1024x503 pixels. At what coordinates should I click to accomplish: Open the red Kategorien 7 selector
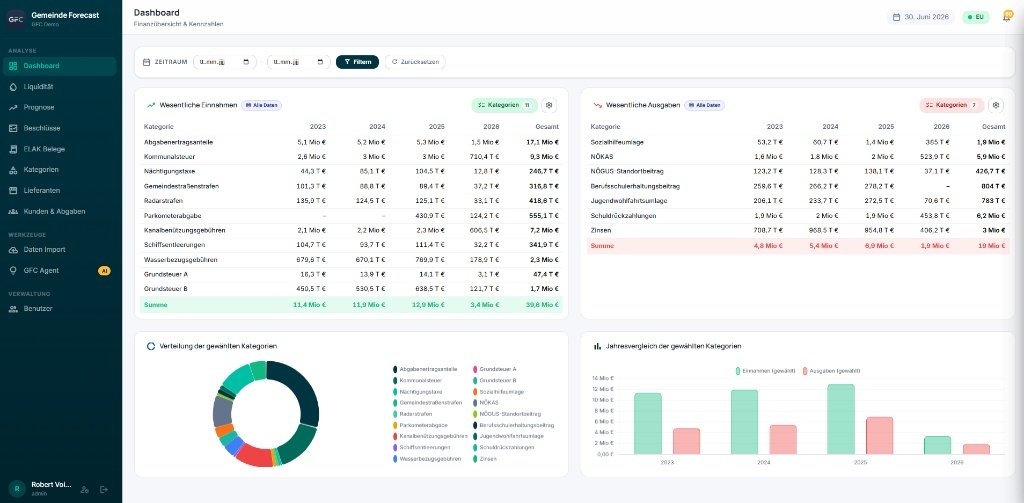pyautogui.click(x=952, y=105)
